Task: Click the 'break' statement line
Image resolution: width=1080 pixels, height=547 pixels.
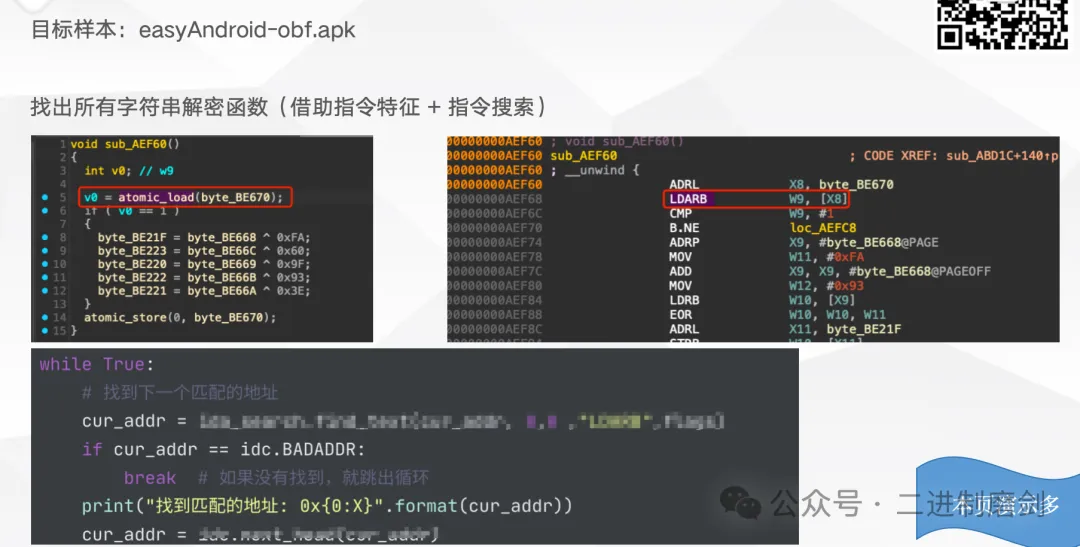Action: tap(149, 478)
